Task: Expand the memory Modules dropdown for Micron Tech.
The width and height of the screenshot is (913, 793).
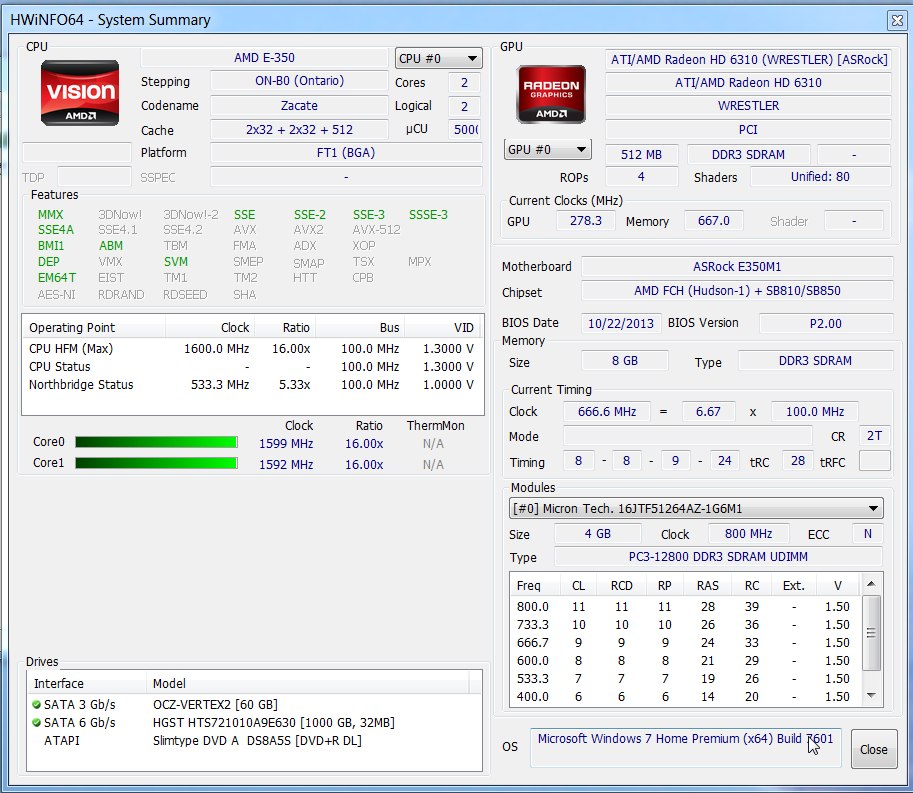Action: pos(696,508)
